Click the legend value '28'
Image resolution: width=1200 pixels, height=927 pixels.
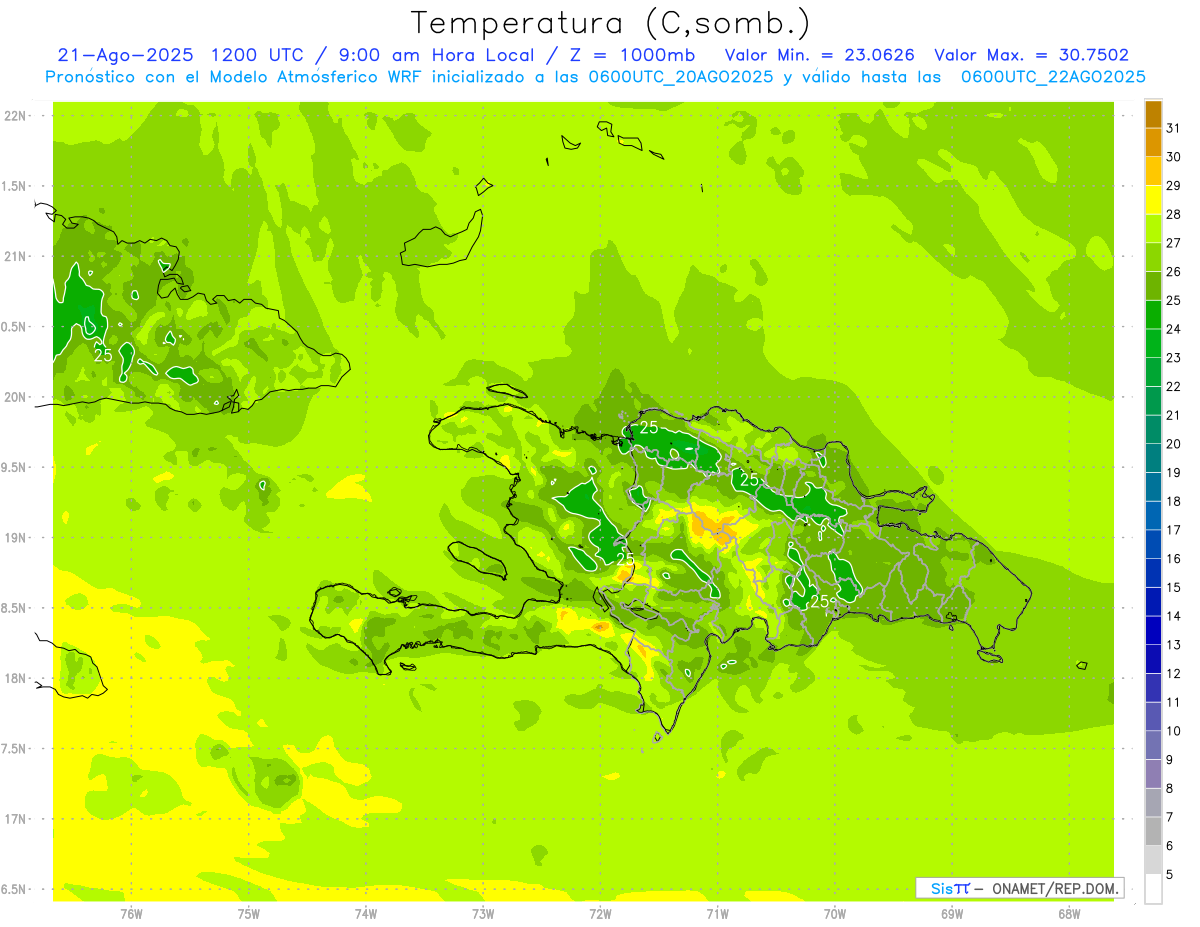tap(1173, 214)
